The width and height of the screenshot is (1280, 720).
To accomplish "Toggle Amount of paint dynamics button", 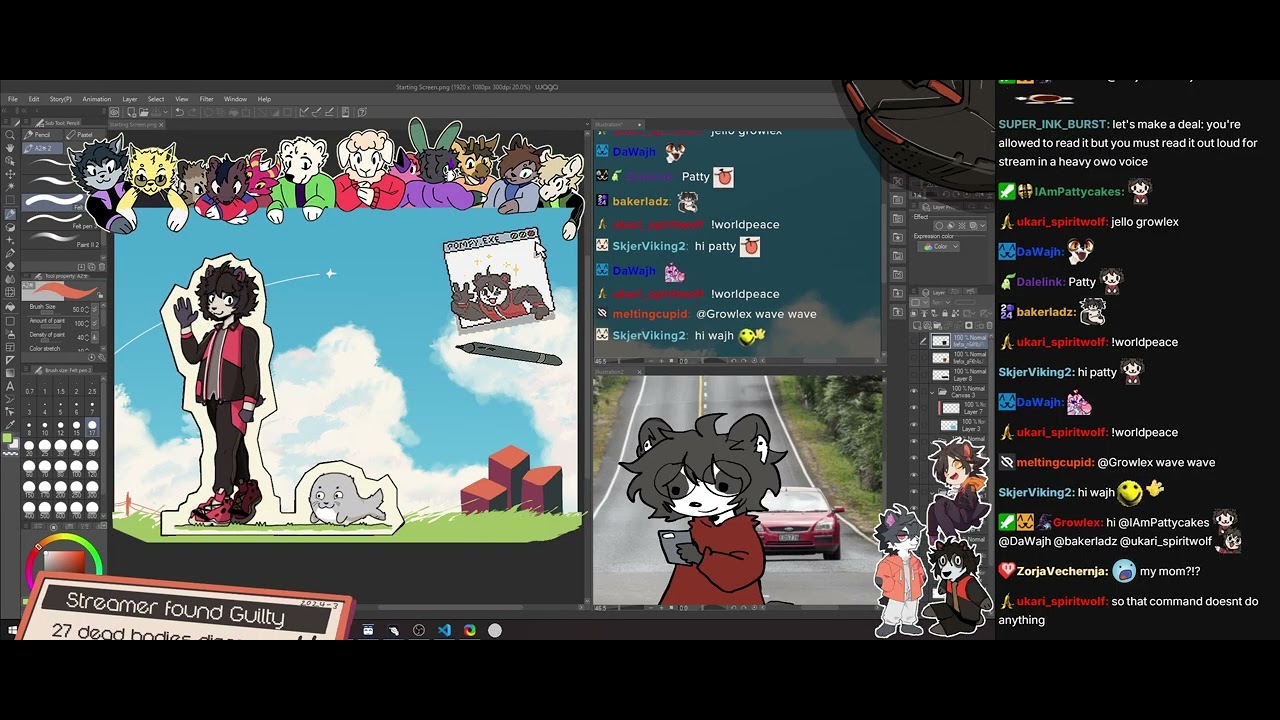I will [x=95, y=323].
